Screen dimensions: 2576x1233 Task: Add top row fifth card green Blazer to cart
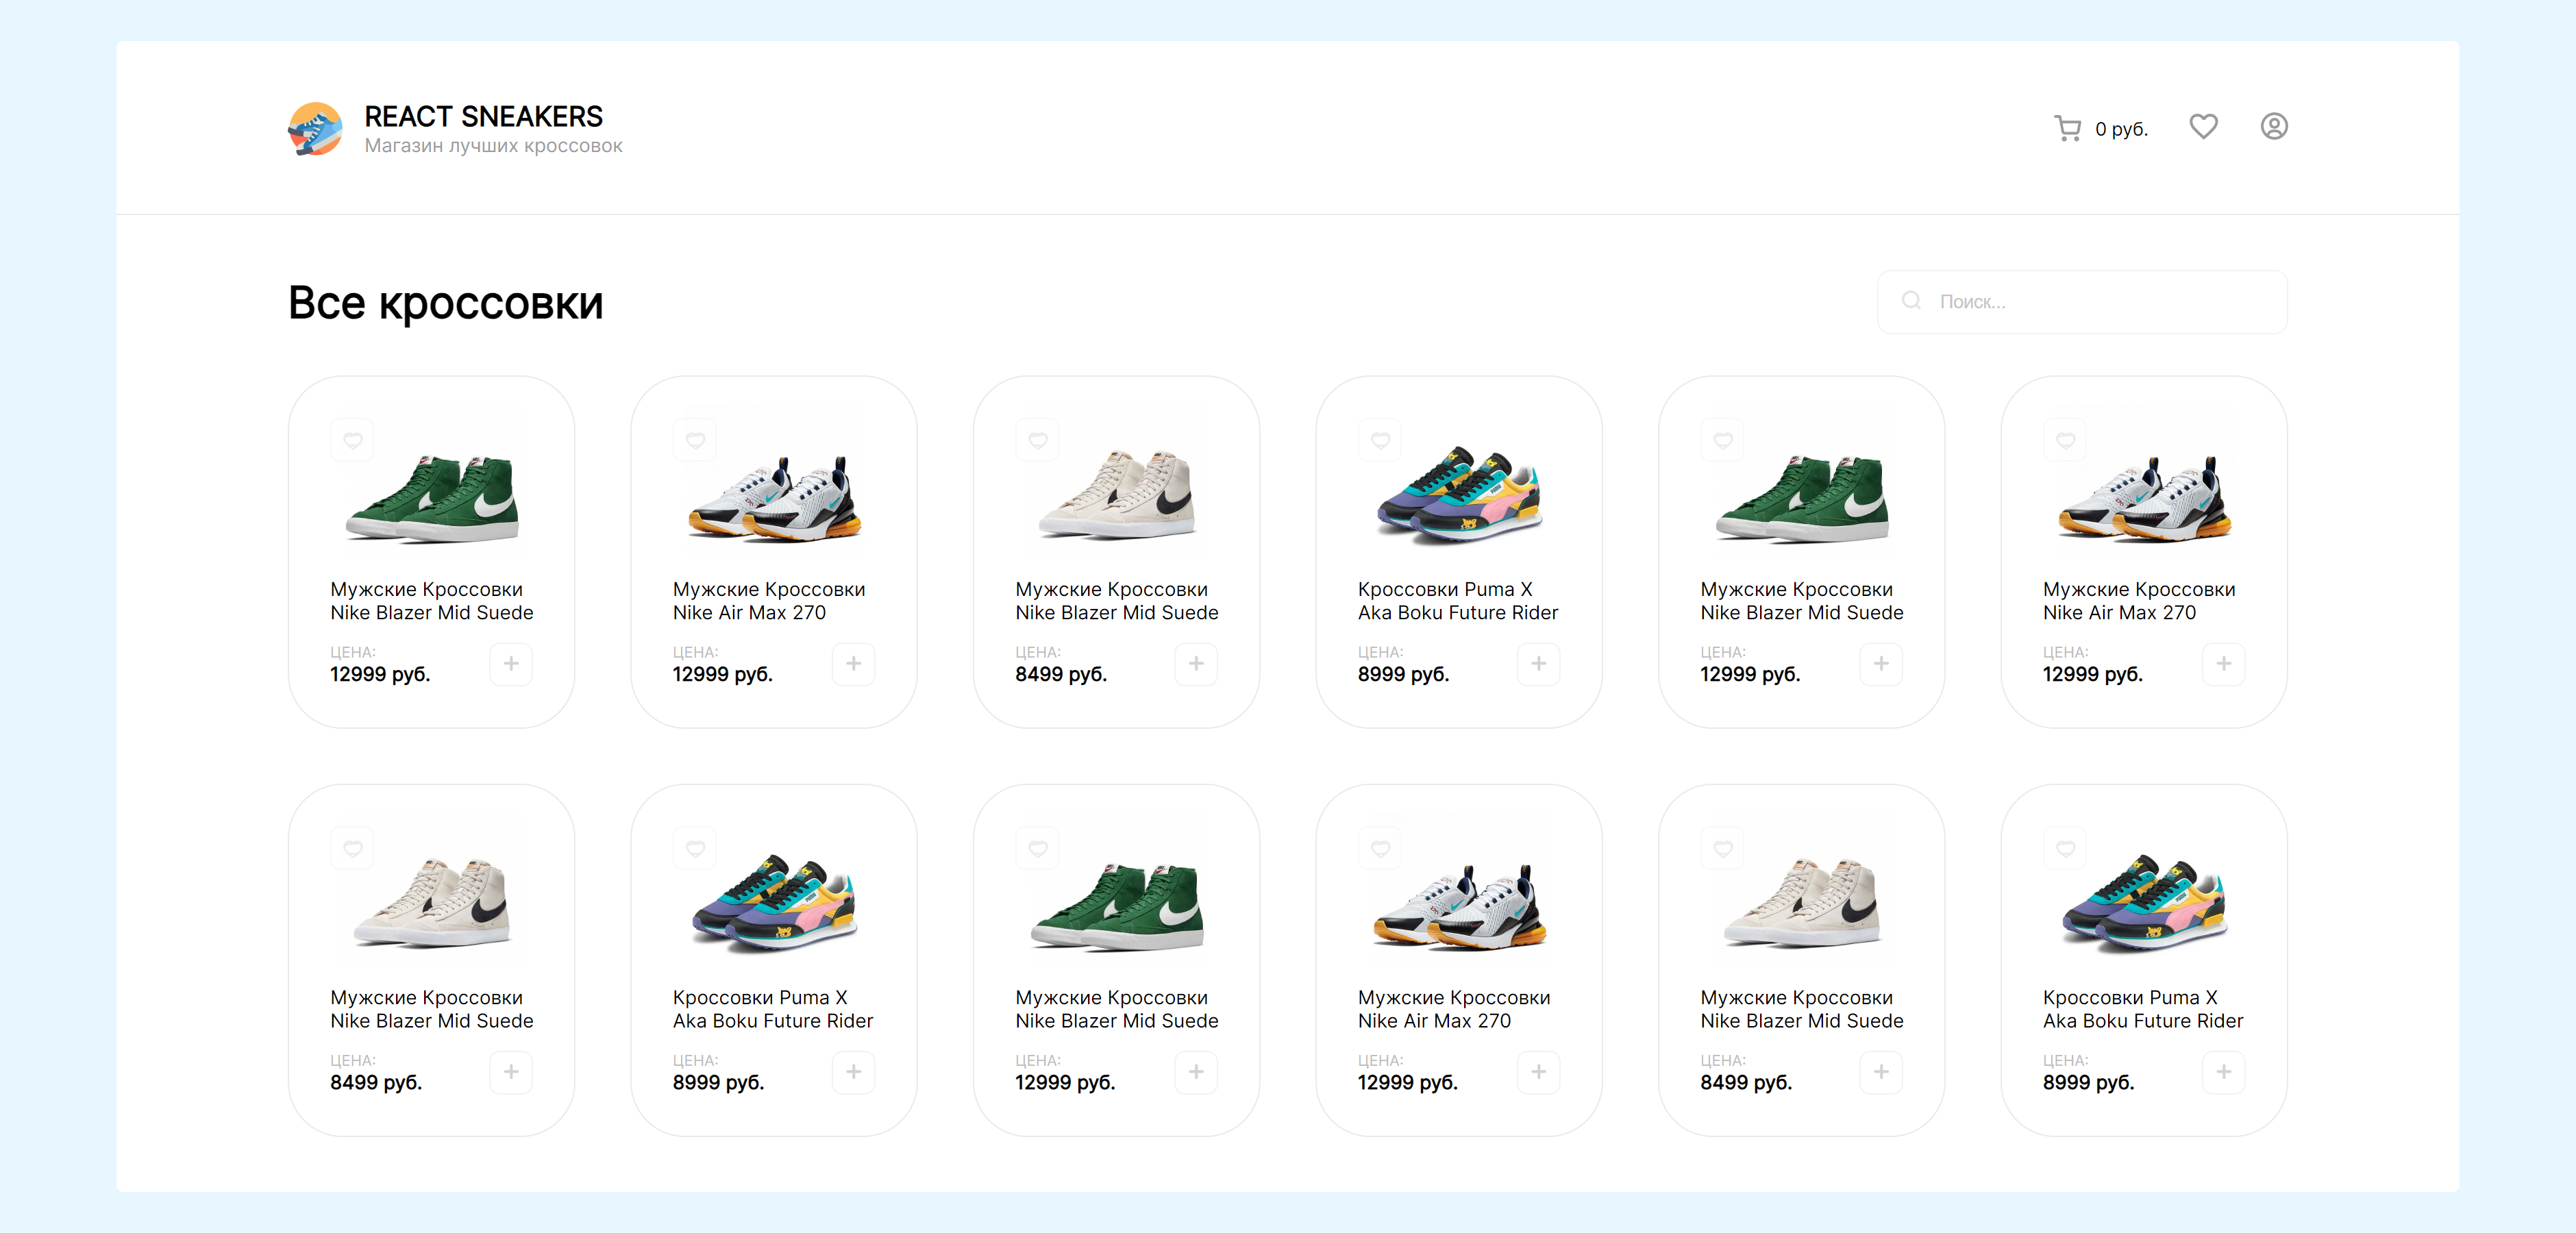[x=1881, y=664]
